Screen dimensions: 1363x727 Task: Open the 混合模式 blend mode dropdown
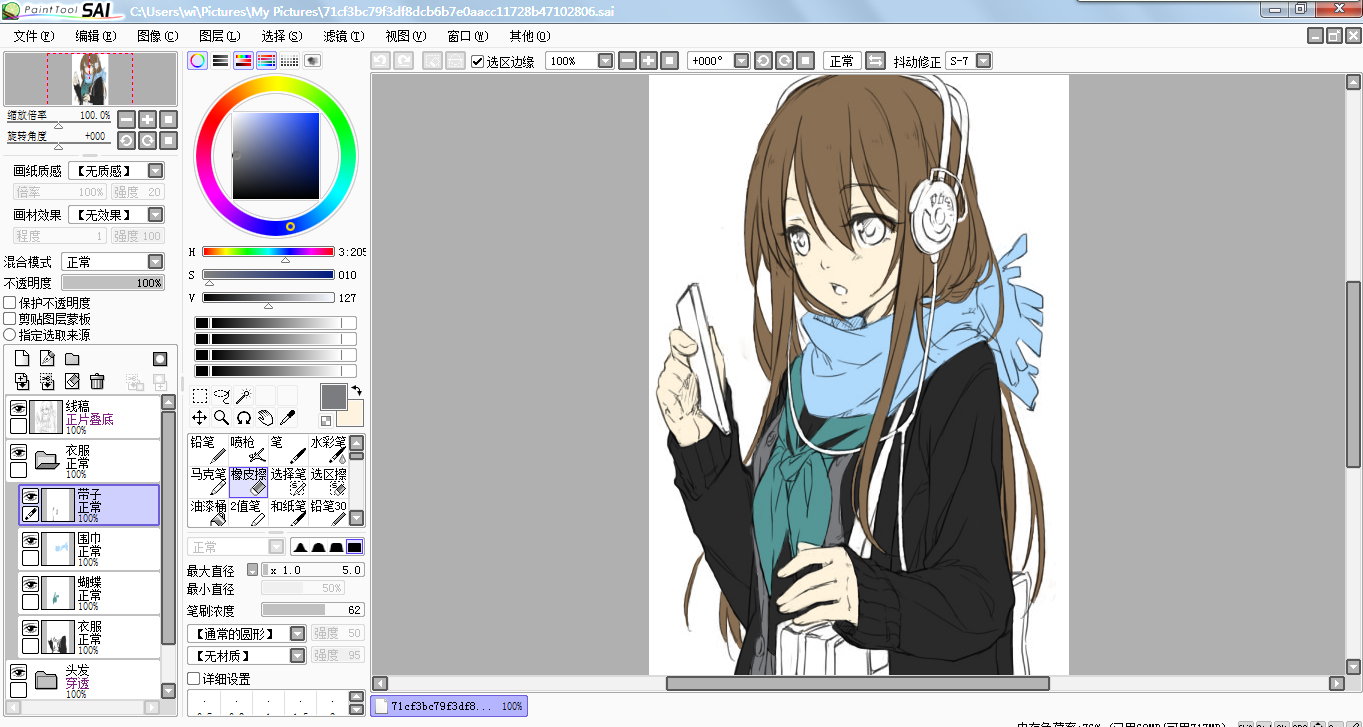112,262
